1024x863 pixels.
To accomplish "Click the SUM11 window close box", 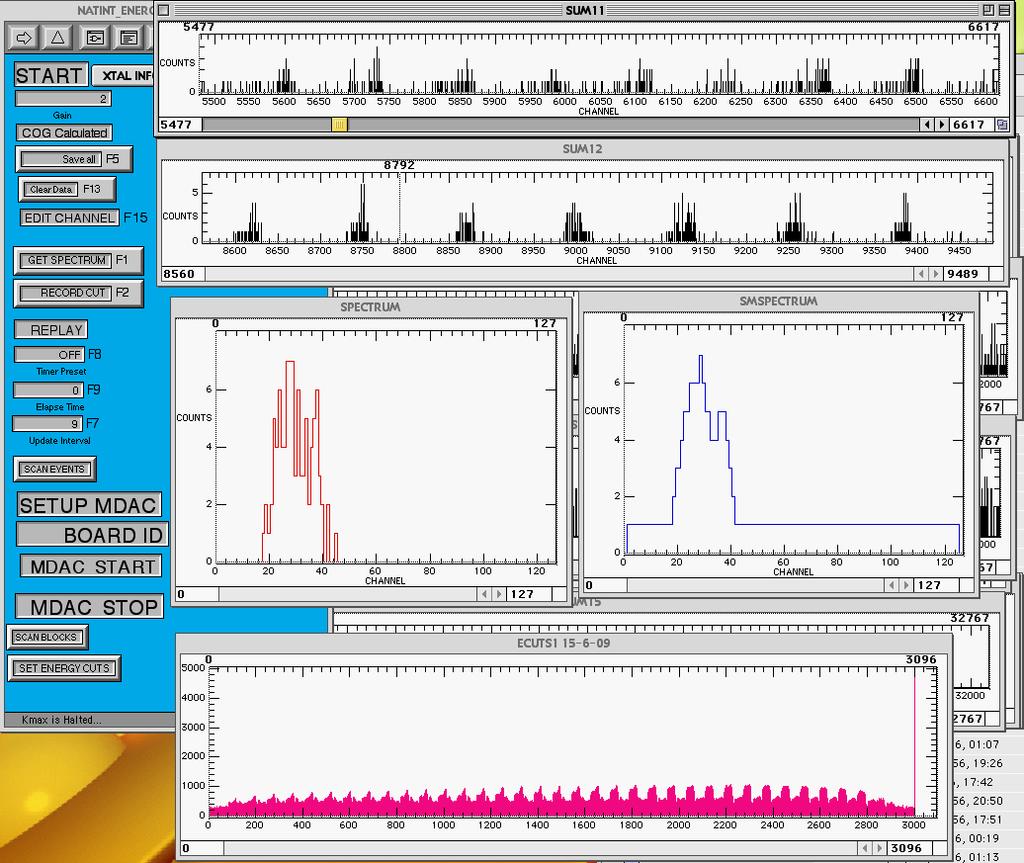I will tap(164, 10).
